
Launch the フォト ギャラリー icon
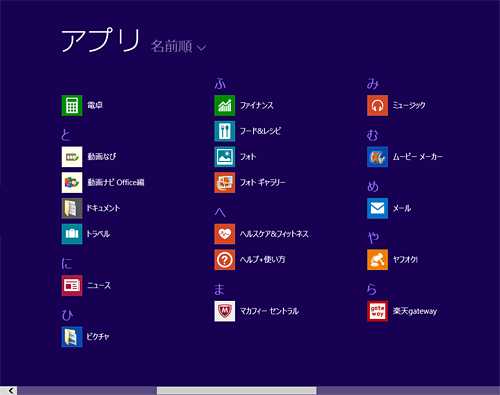point(225,182)
